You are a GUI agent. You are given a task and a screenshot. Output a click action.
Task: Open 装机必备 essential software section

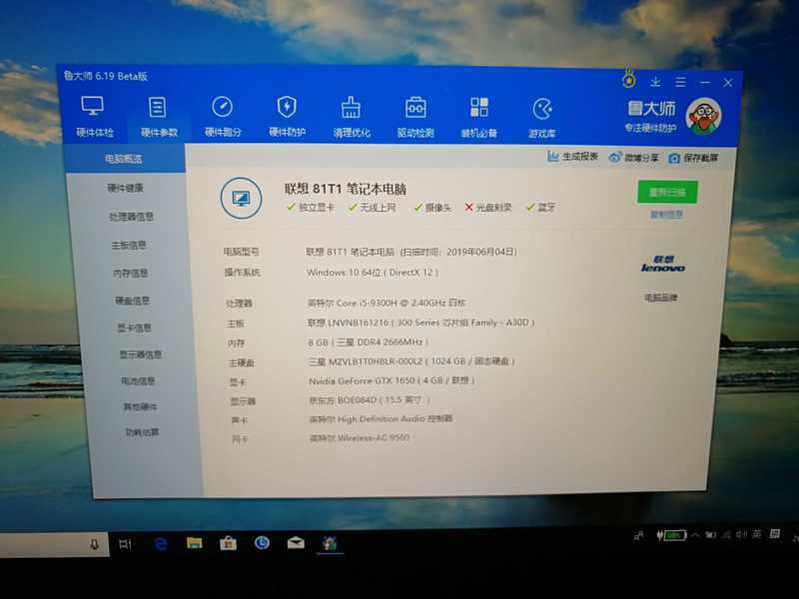click(x=479, y=118)
